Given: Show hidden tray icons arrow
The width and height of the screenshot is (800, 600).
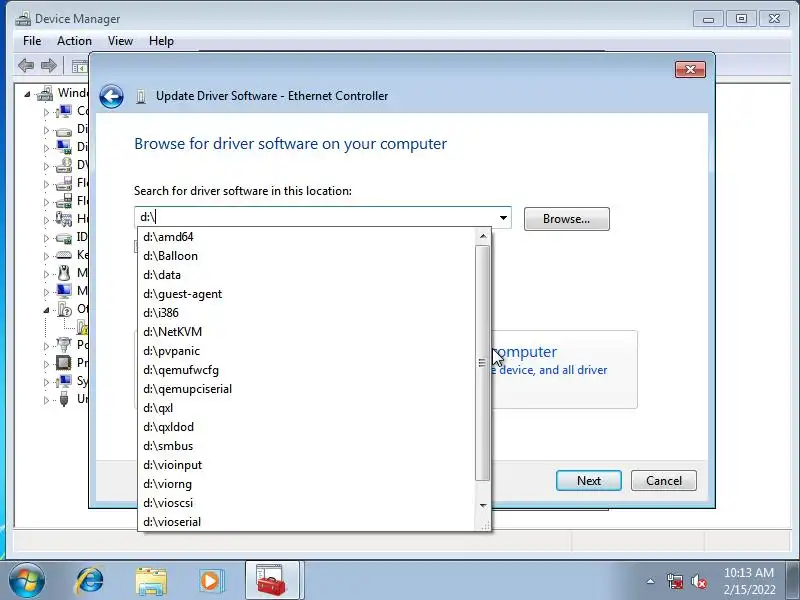Looking at the screenshot, I should pyautogui.click(x=651, y=581).
